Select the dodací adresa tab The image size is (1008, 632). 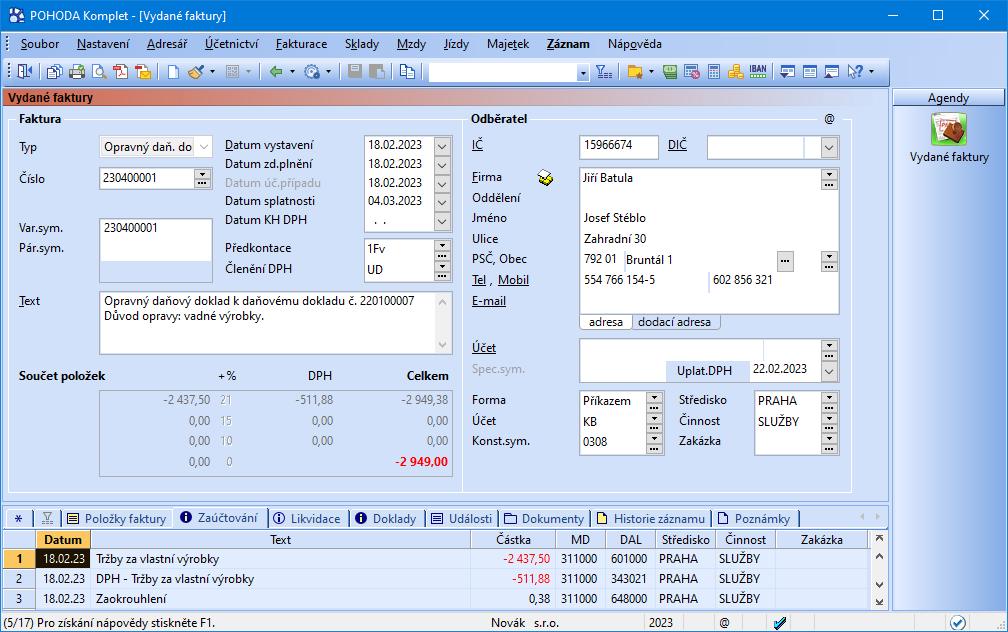pos(674,322)
